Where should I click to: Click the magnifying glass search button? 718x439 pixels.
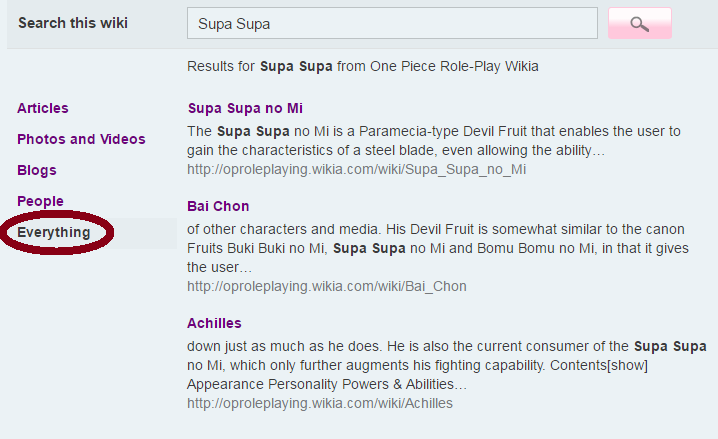point(639,24)
